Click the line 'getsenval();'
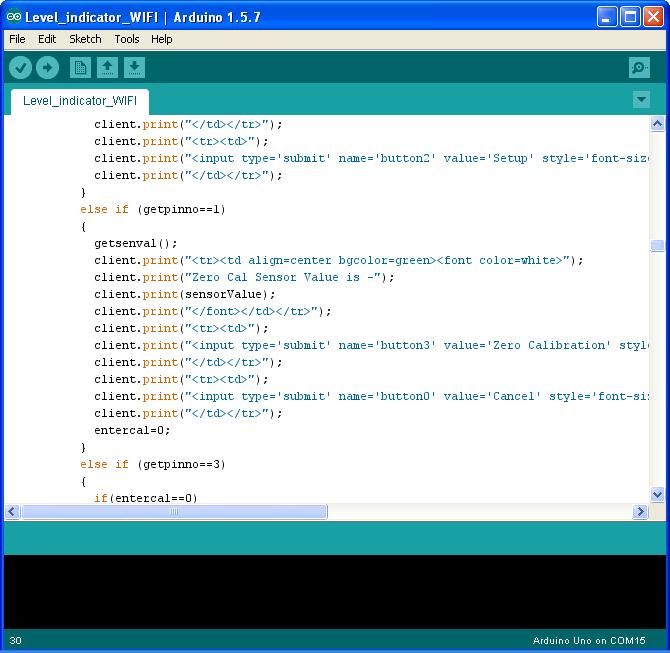 135,244
